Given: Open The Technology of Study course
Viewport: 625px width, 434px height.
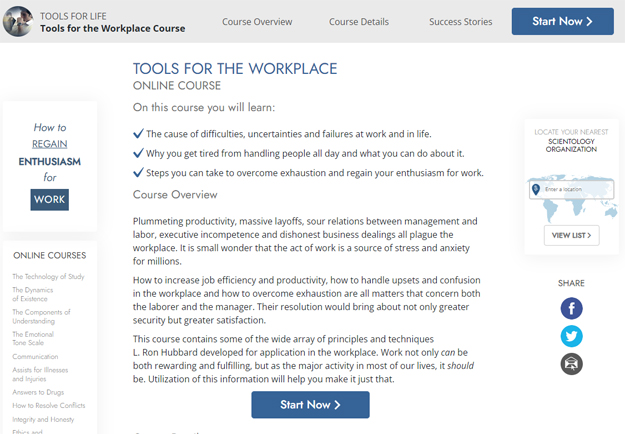Looking at the screenshot, I should (x=48, y=276).
